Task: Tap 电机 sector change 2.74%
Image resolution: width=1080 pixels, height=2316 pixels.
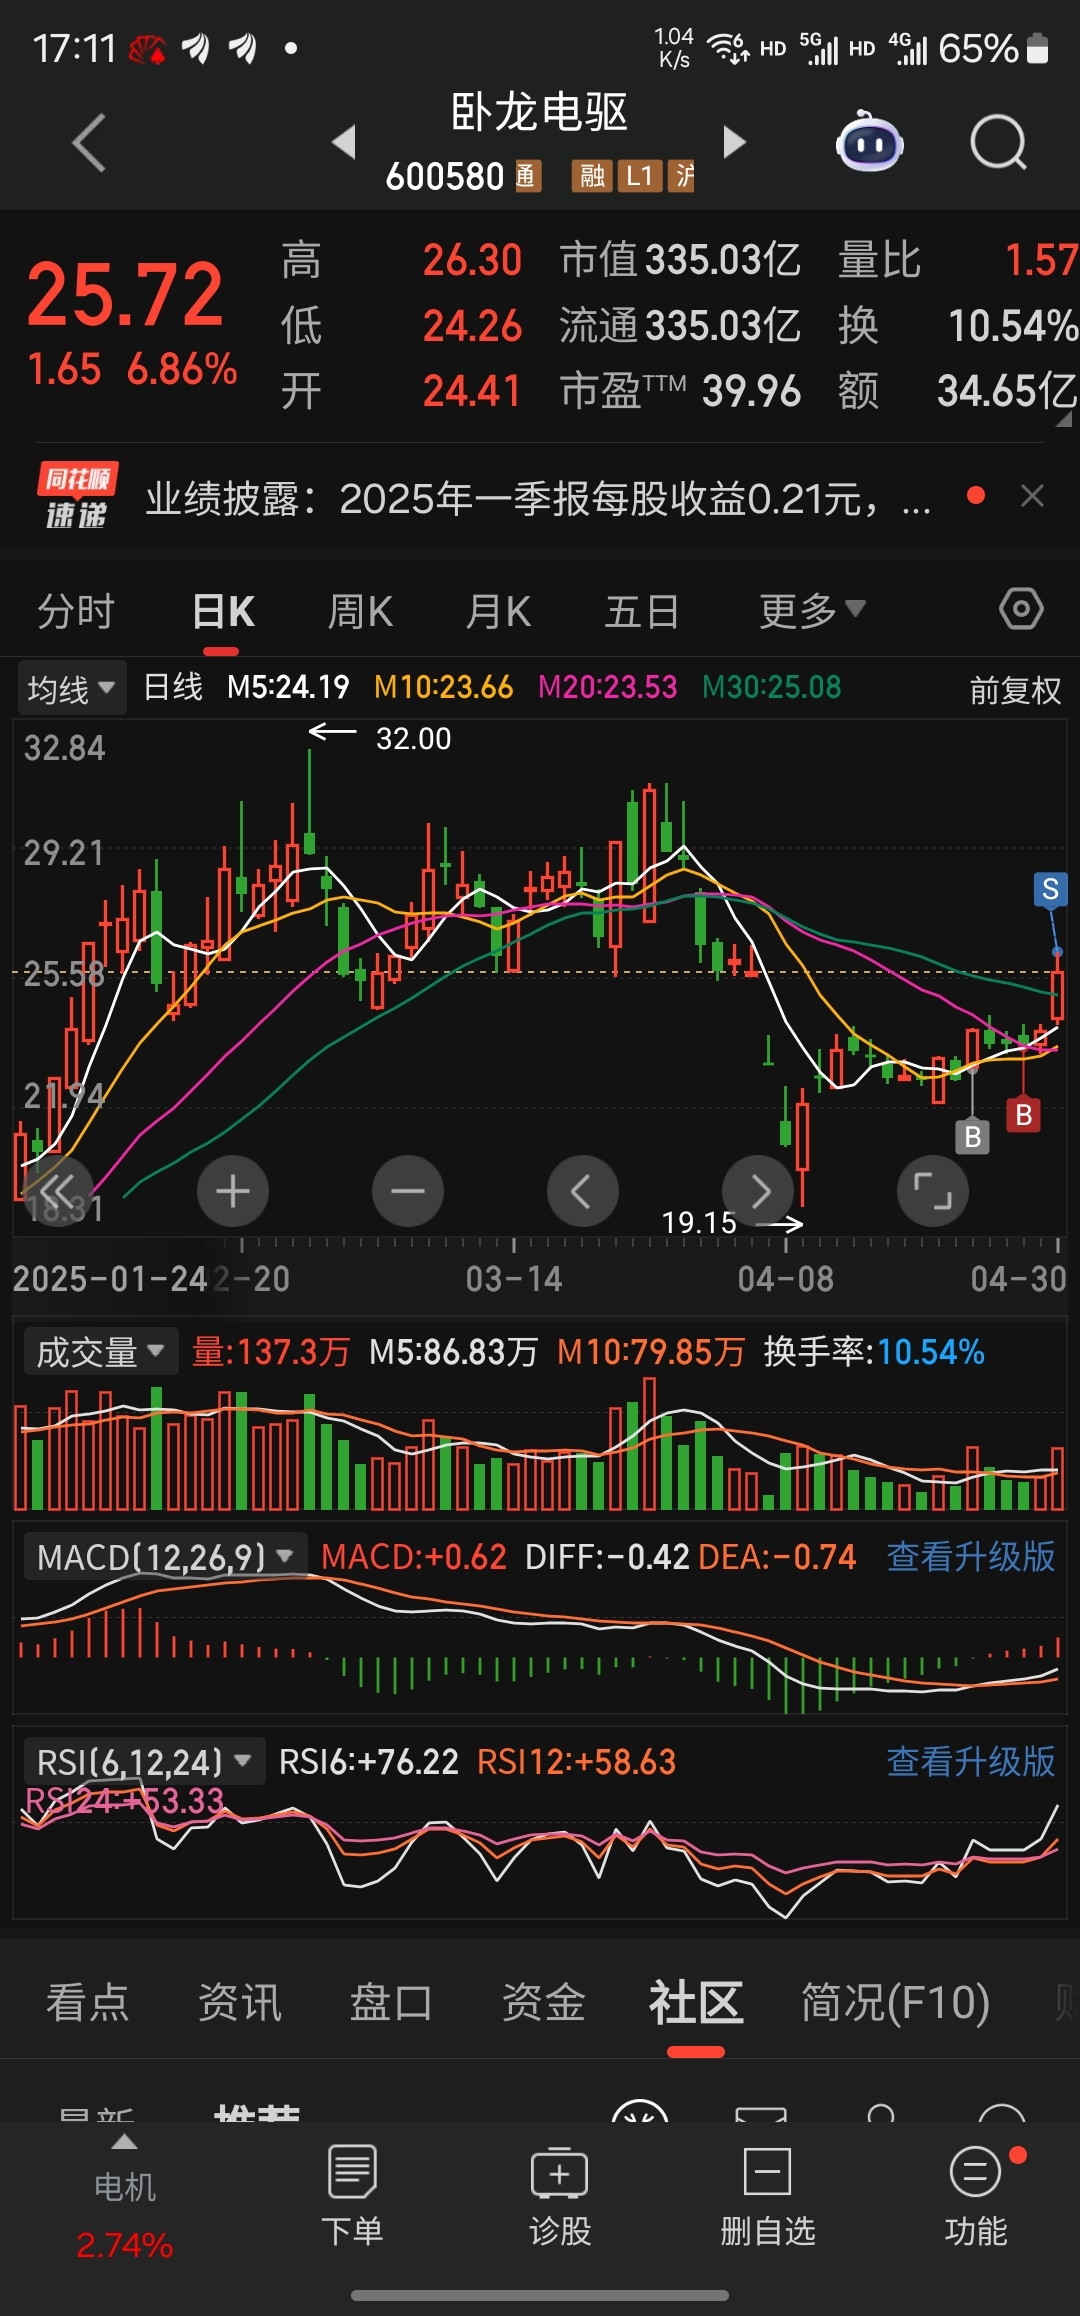Action: (x=124, y=2246)
